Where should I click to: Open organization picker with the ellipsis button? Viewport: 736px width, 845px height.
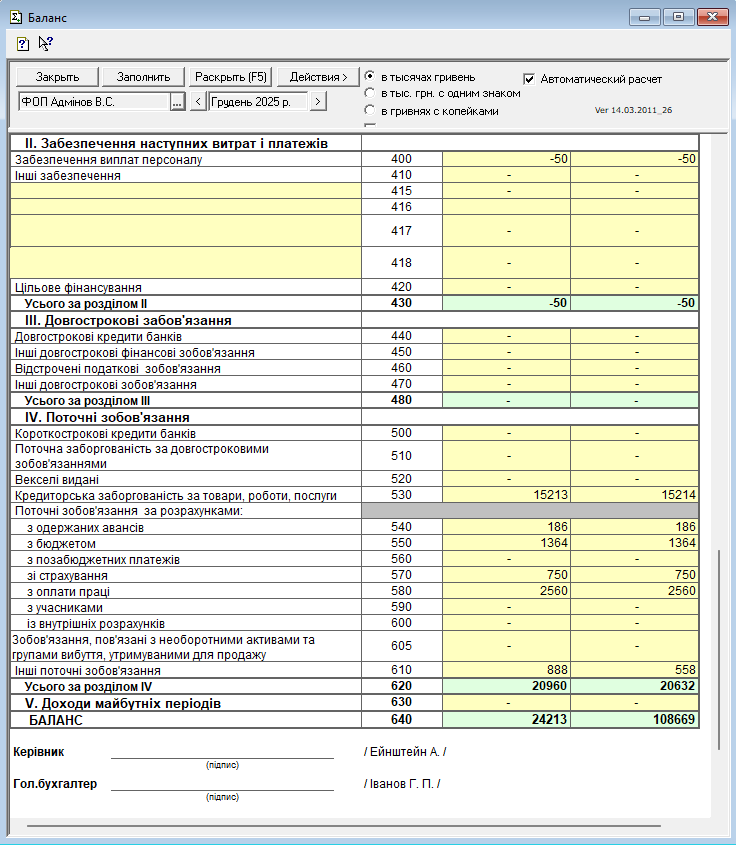177,102
